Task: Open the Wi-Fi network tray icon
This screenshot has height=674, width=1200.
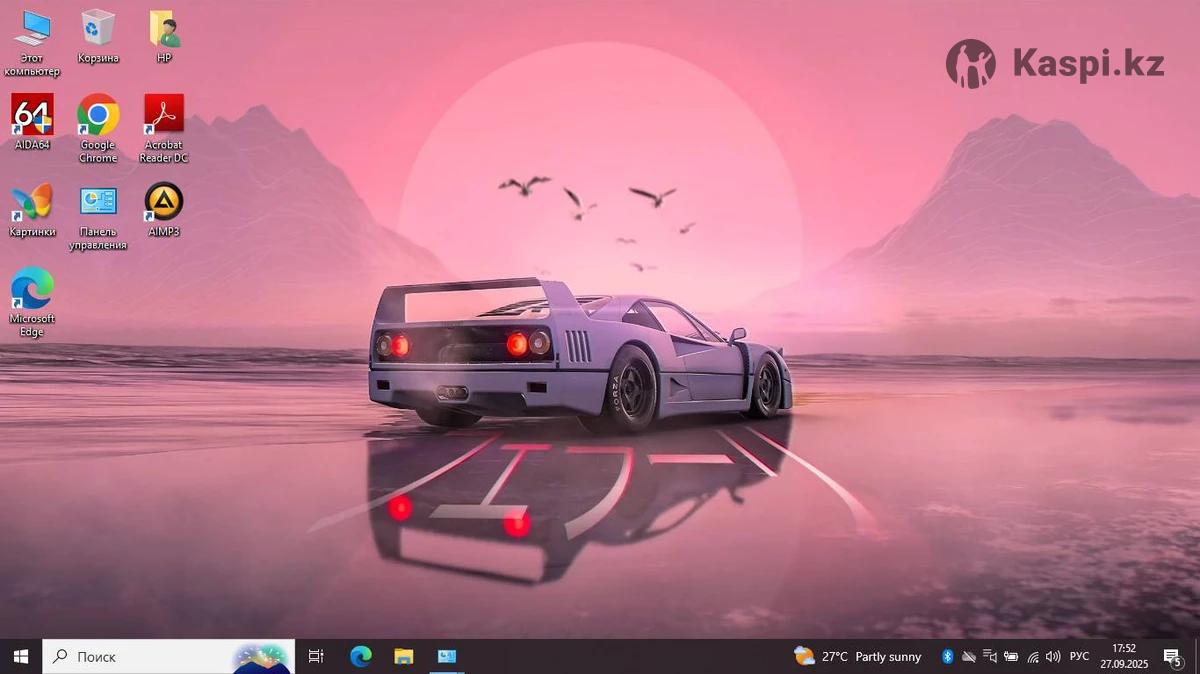Action: (x=1032, y=657)
